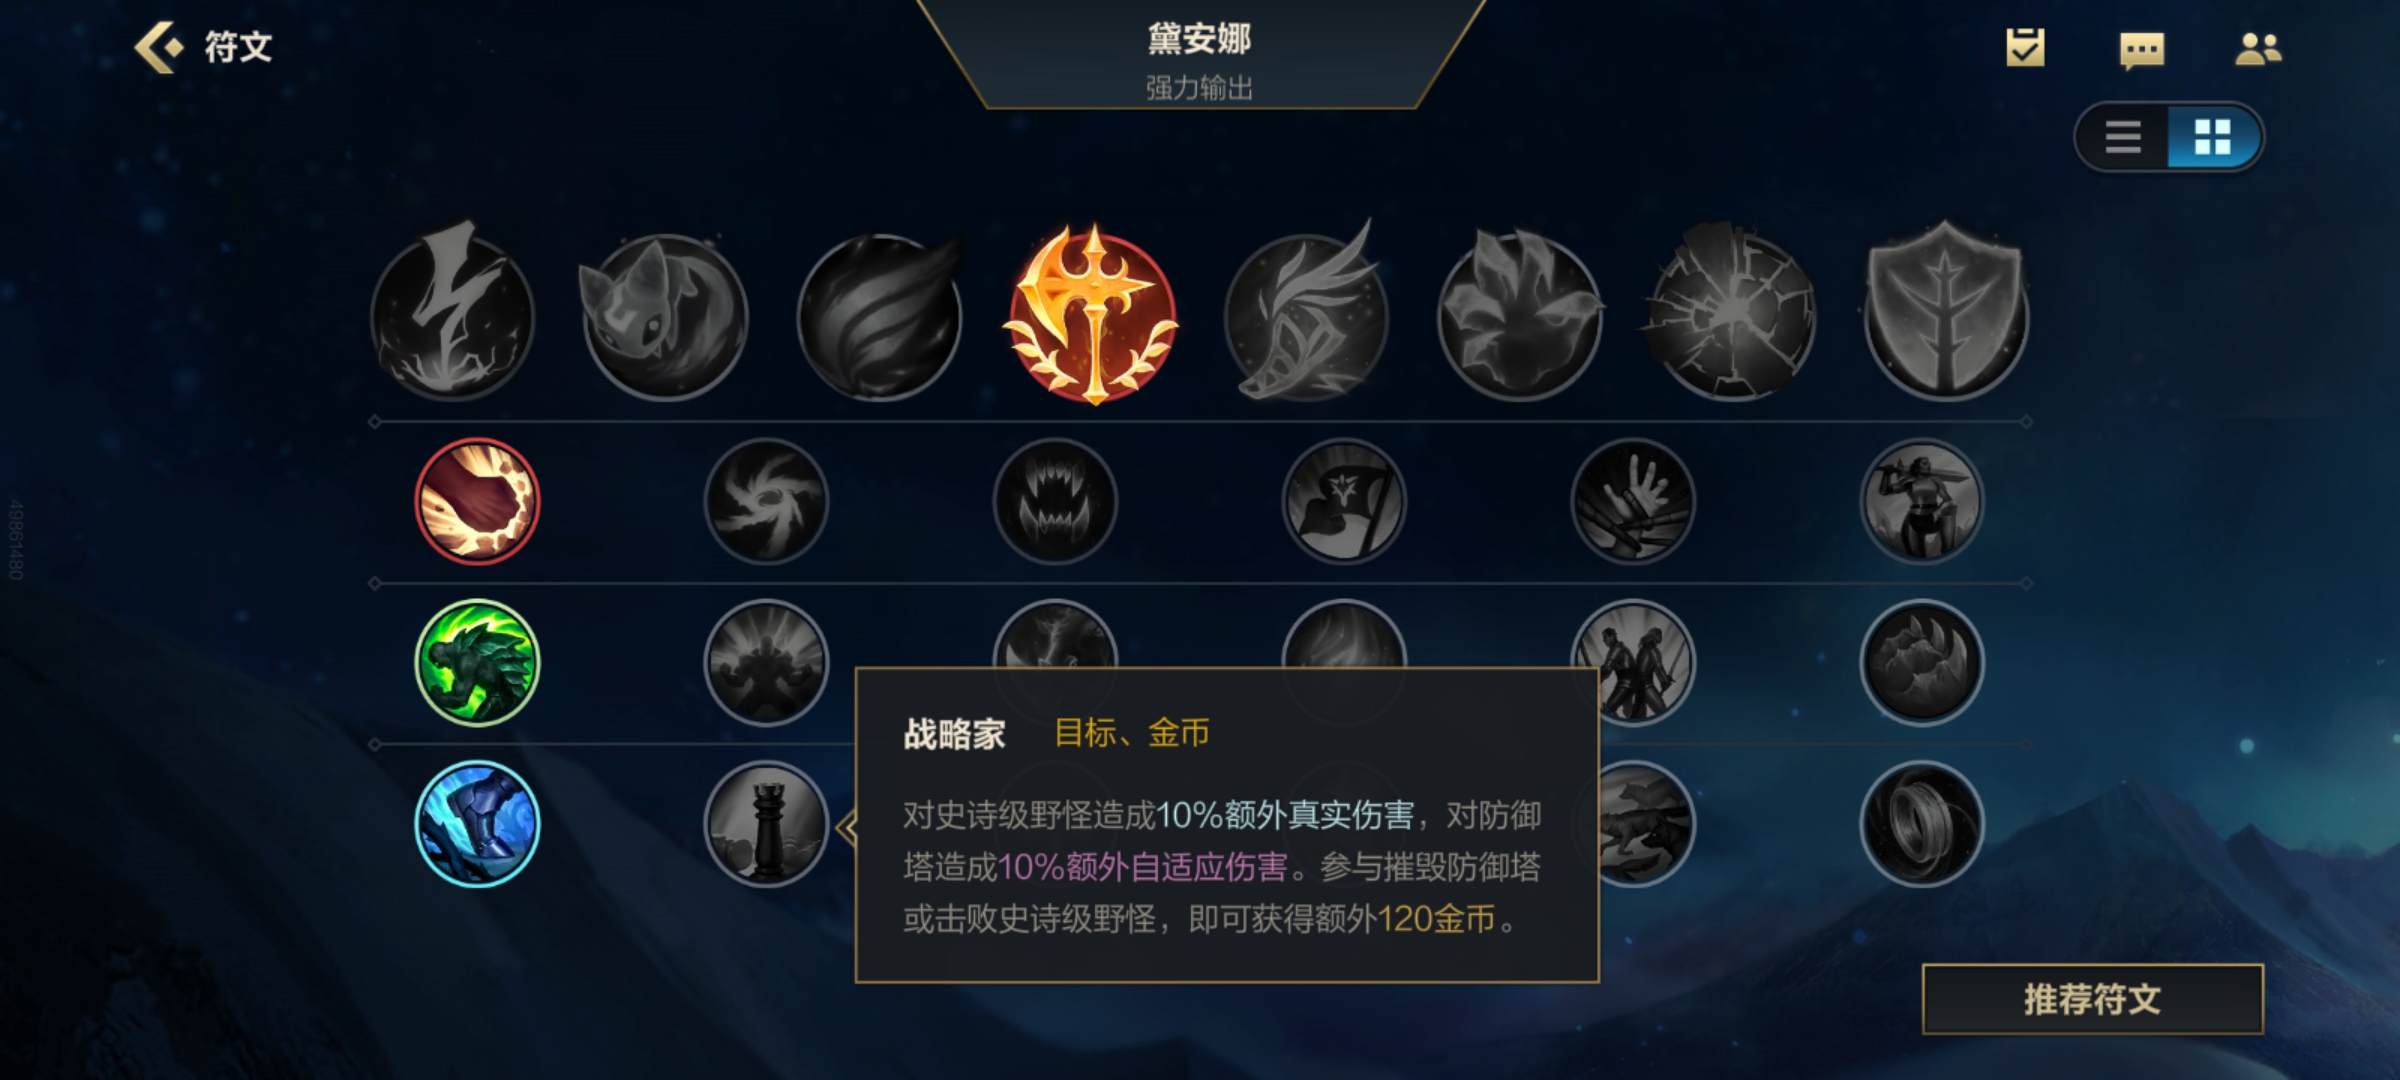Screen dimensions: 2400x1080
Task: Pick the shield-shaped Aftershock keystone rune
Action: (x=1946, y=312)
